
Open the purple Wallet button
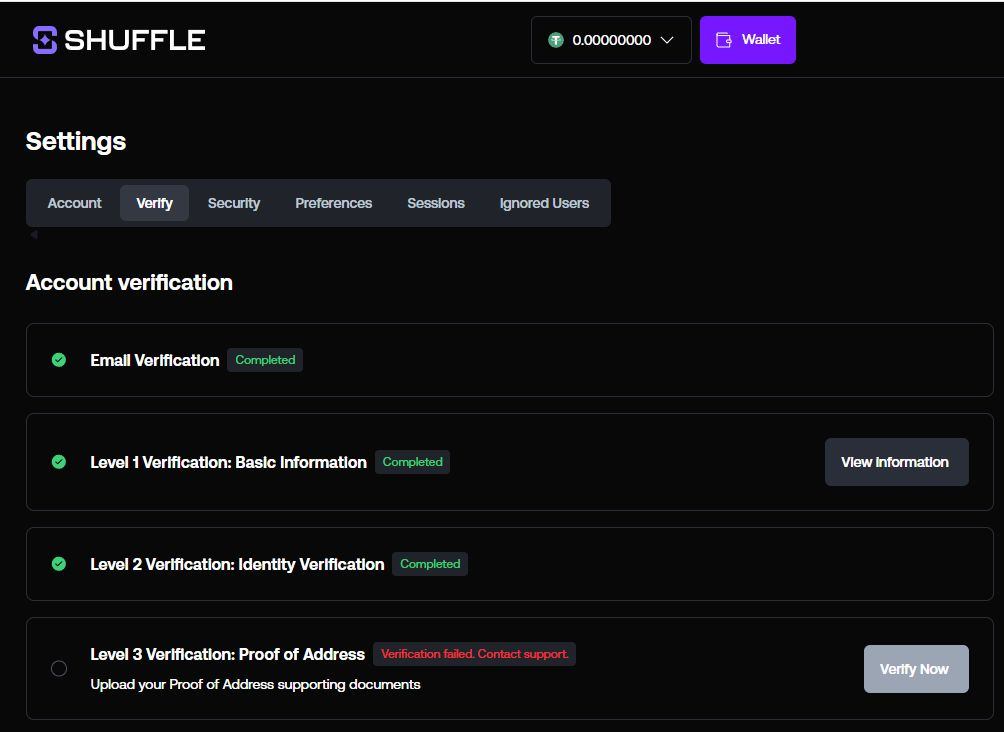pyautogui.click(x=748, y=40)
